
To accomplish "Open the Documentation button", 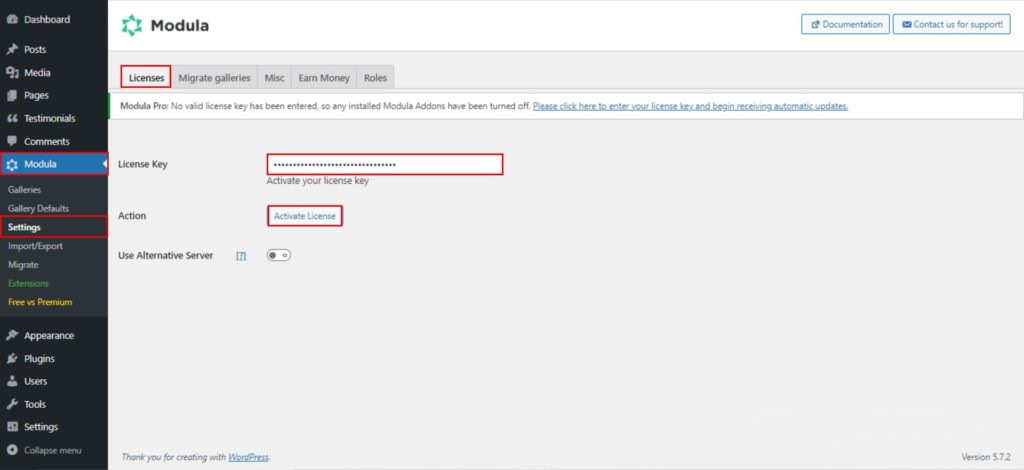I will (845, 24).
